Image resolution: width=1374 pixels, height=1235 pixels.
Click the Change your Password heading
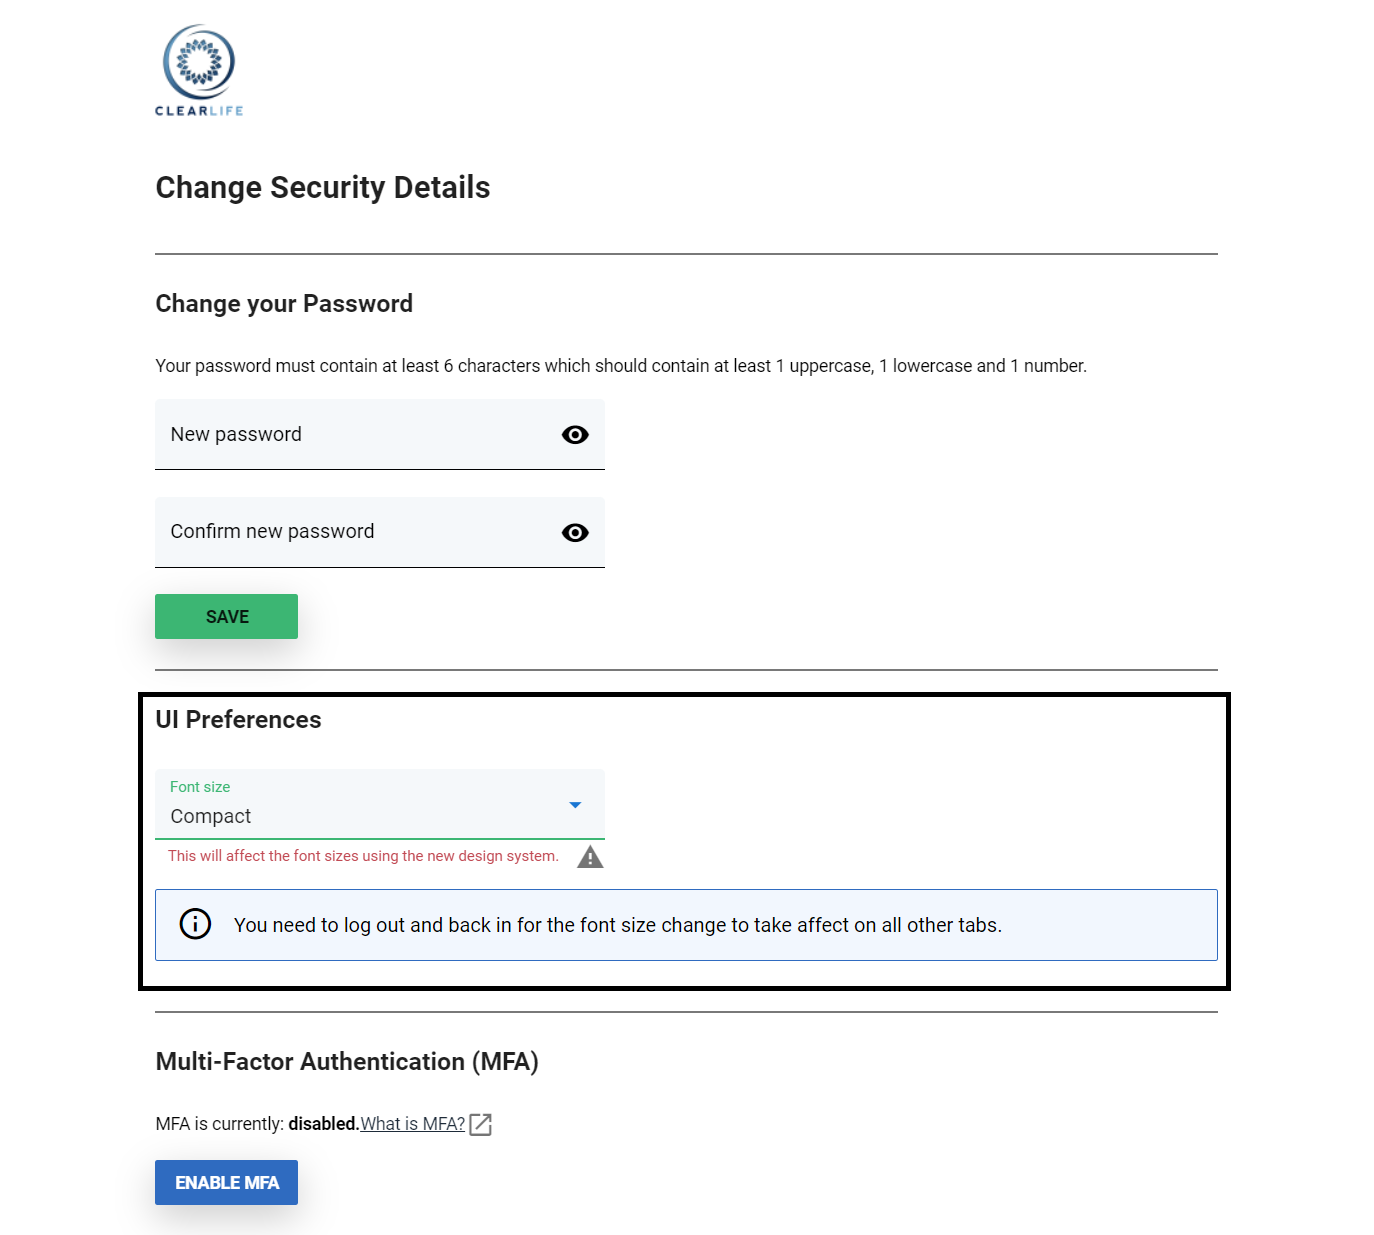click(284, 304)
